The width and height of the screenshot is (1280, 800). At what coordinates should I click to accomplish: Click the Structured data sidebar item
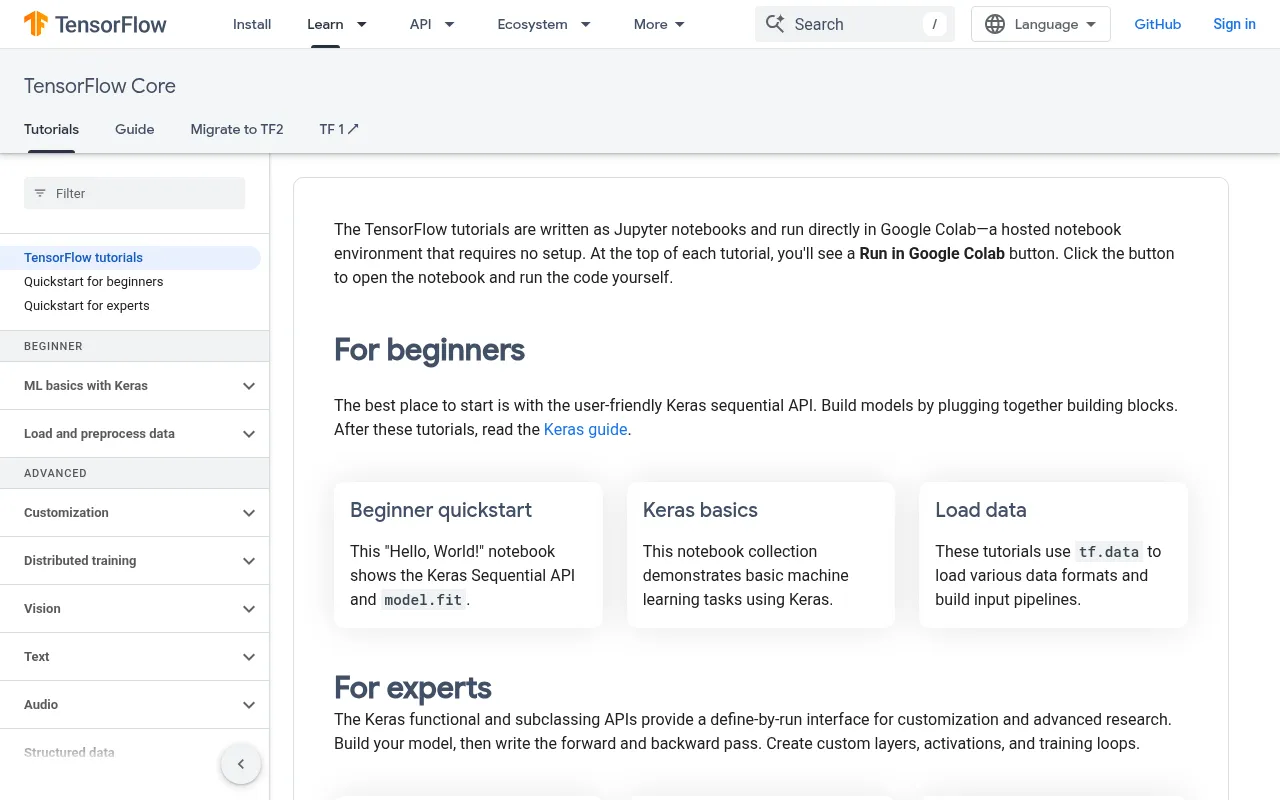(x=69, y=753)
